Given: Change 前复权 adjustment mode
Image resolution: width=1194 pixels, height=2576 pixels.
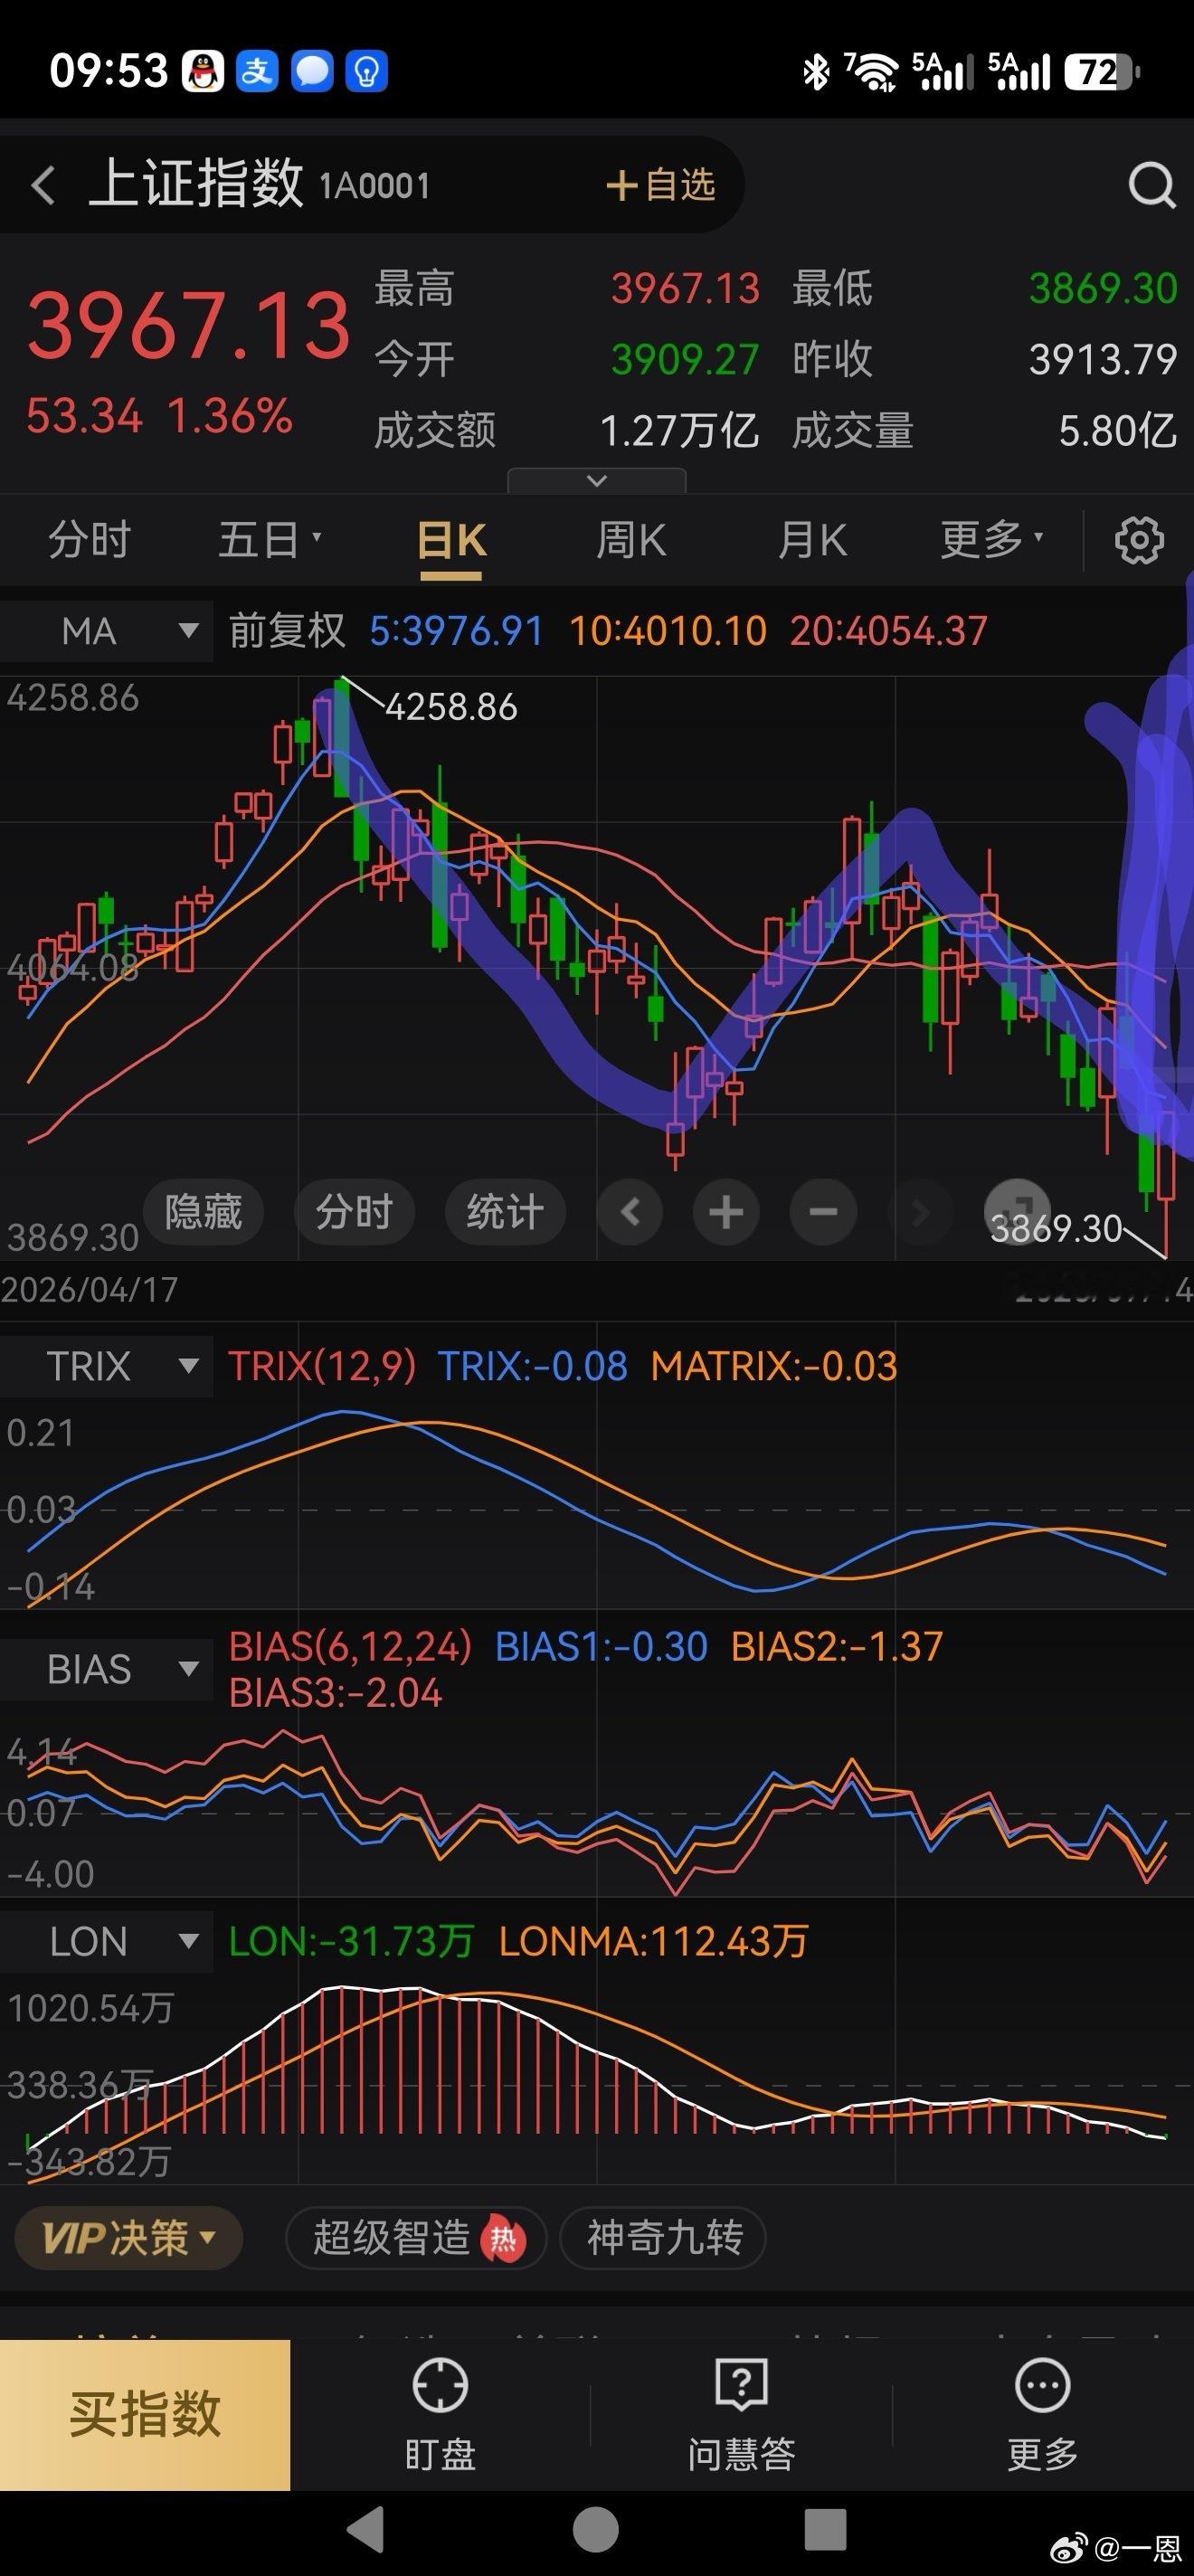Looking at the screenshot, I should [x=287, y=631].
